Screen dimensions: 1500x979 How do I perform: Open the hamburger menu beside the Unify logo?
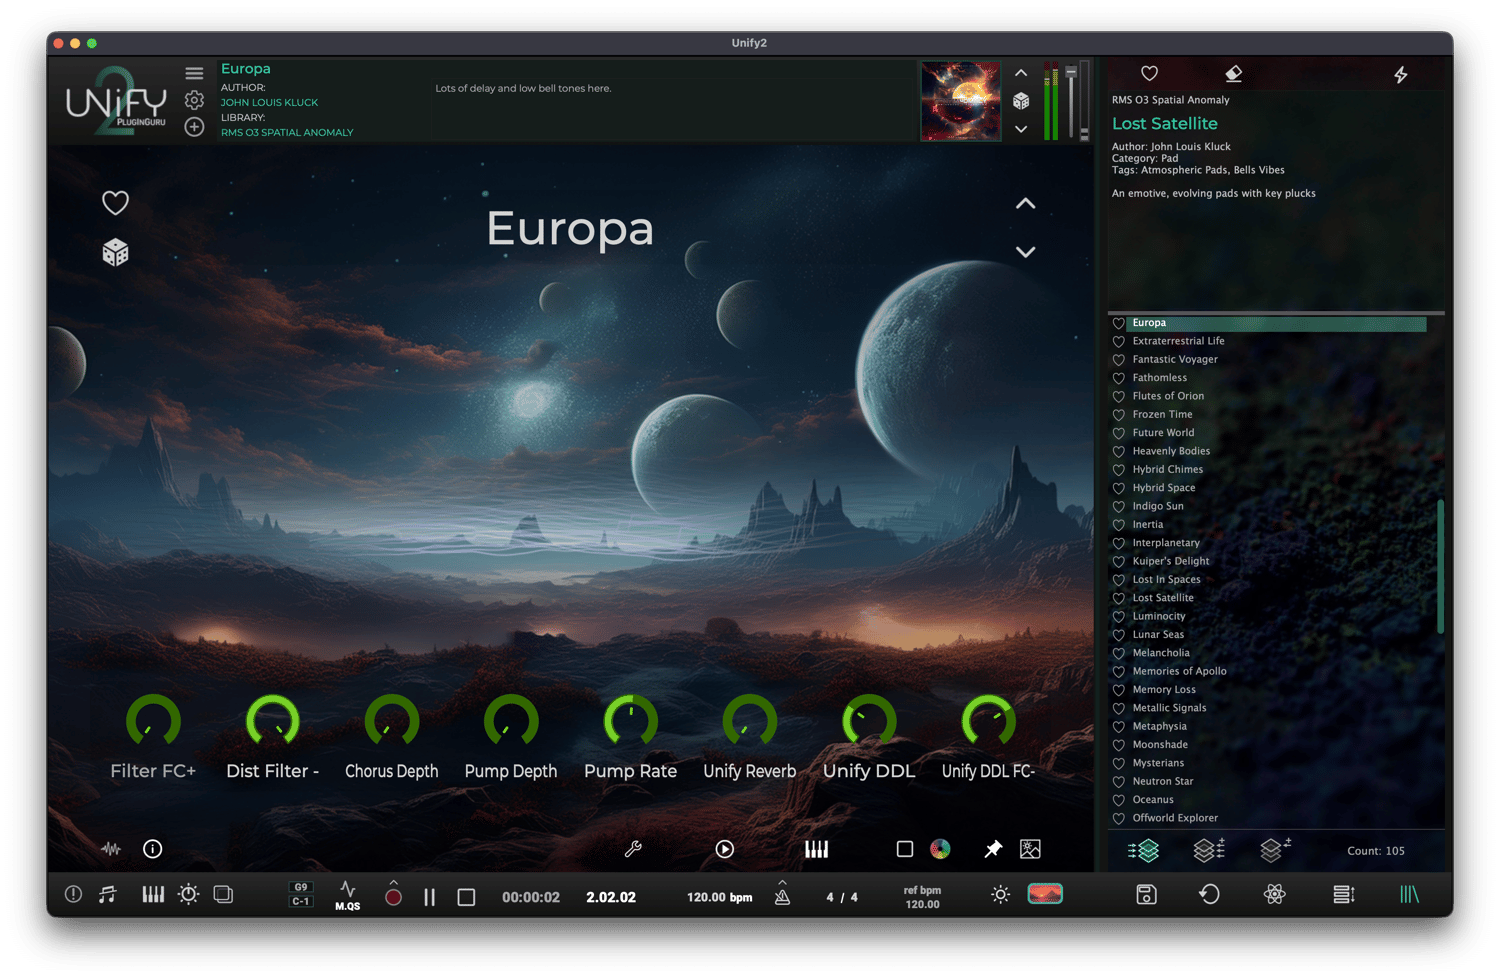[x=194, y=73]
